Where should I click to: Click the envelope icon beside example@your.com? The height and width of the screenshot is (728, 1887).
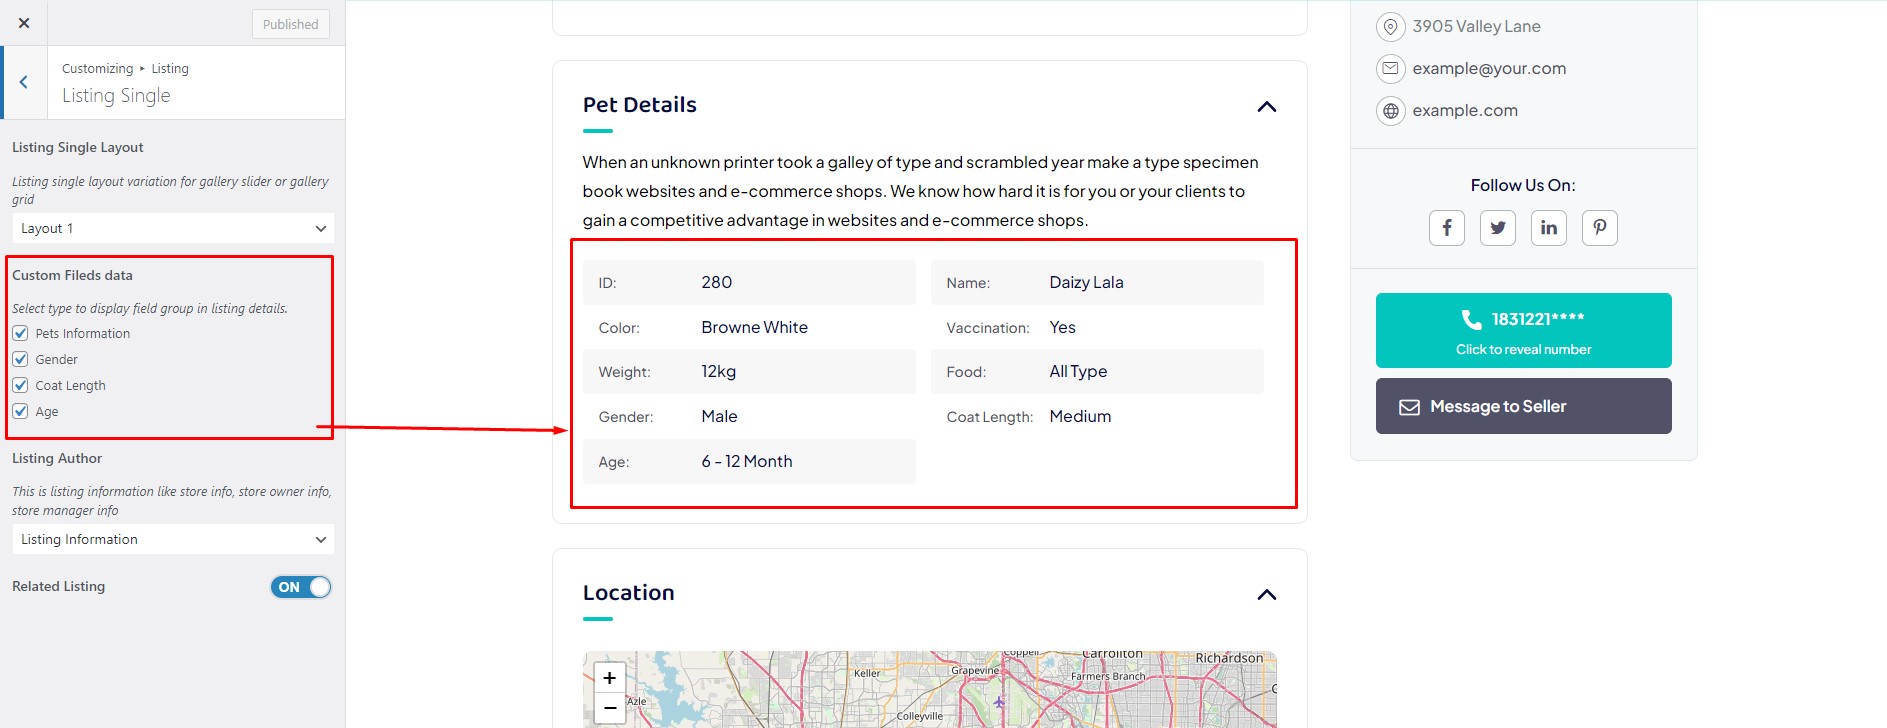[1390, 69]
